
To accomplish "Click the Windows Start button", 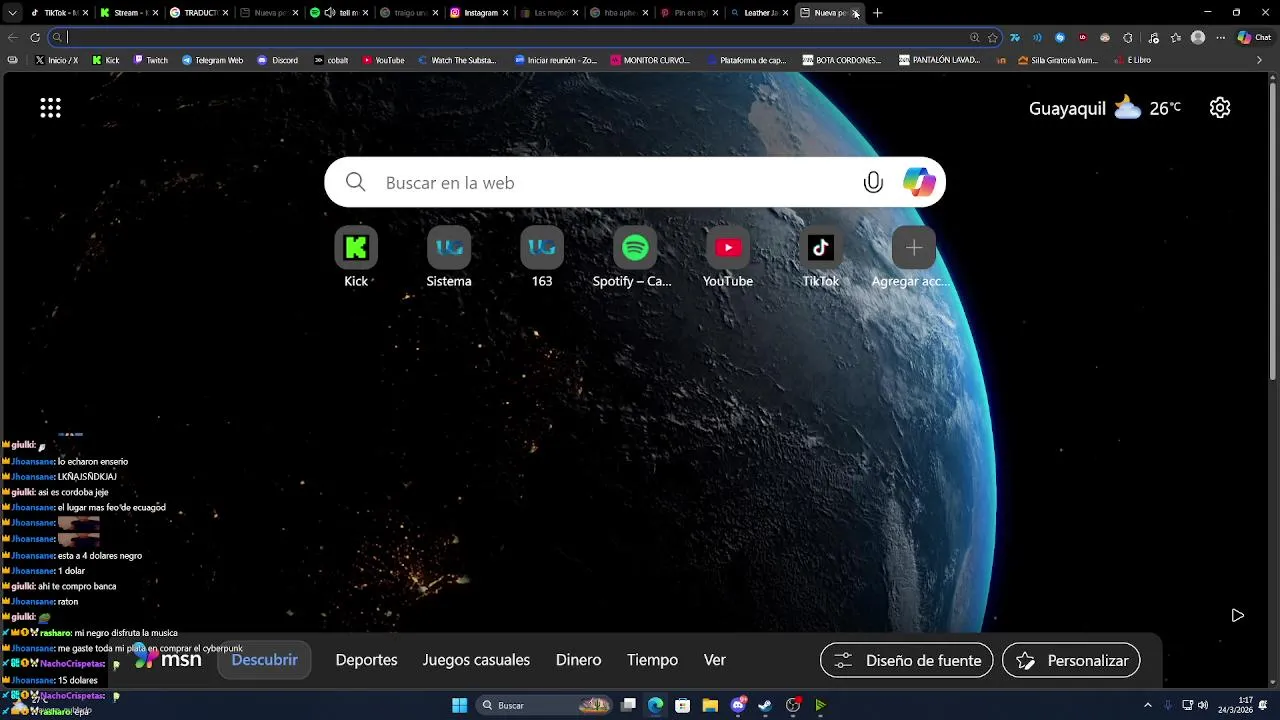I will 459,705.
